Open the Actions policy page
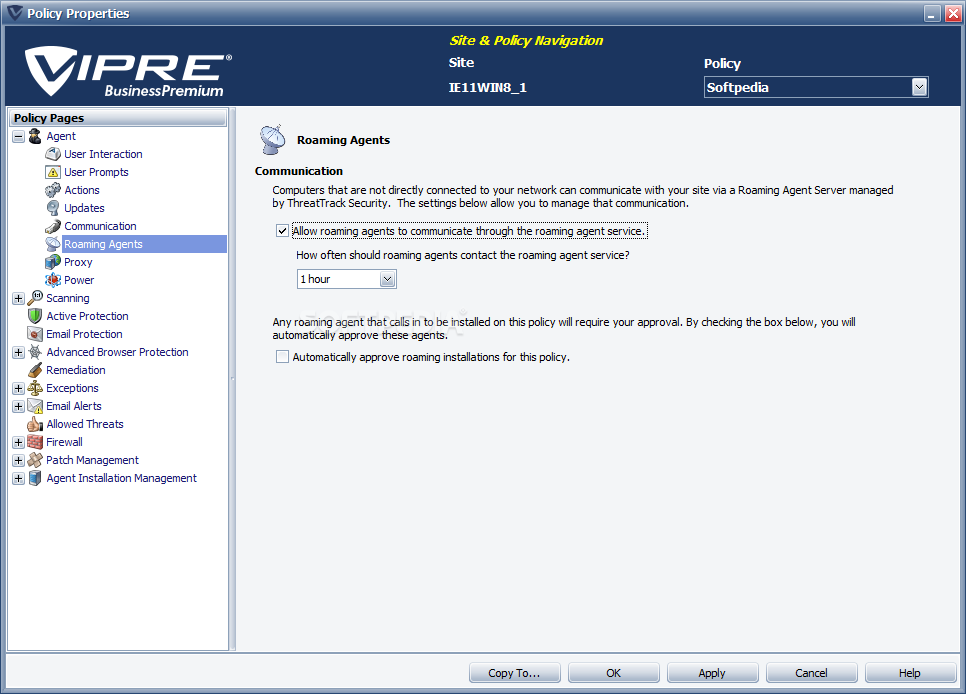966x694 pixels. (81, 190)
